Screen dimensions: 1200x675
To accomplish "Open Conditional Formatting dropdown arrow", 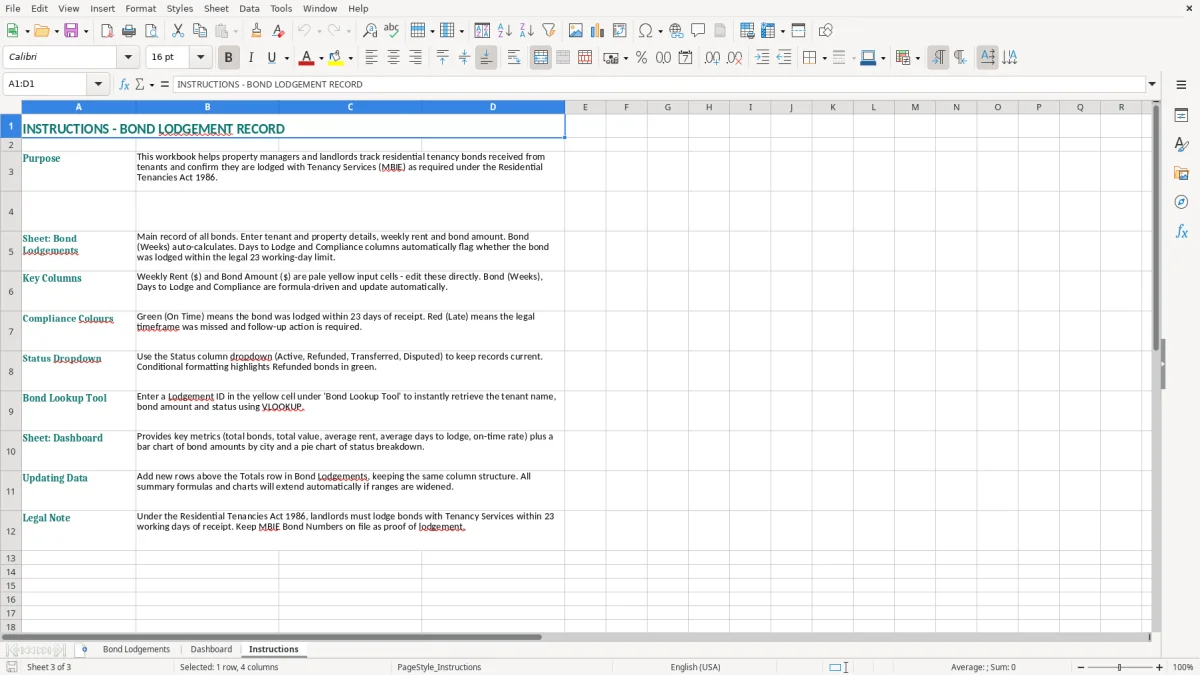I will click(x=917, y=58).
